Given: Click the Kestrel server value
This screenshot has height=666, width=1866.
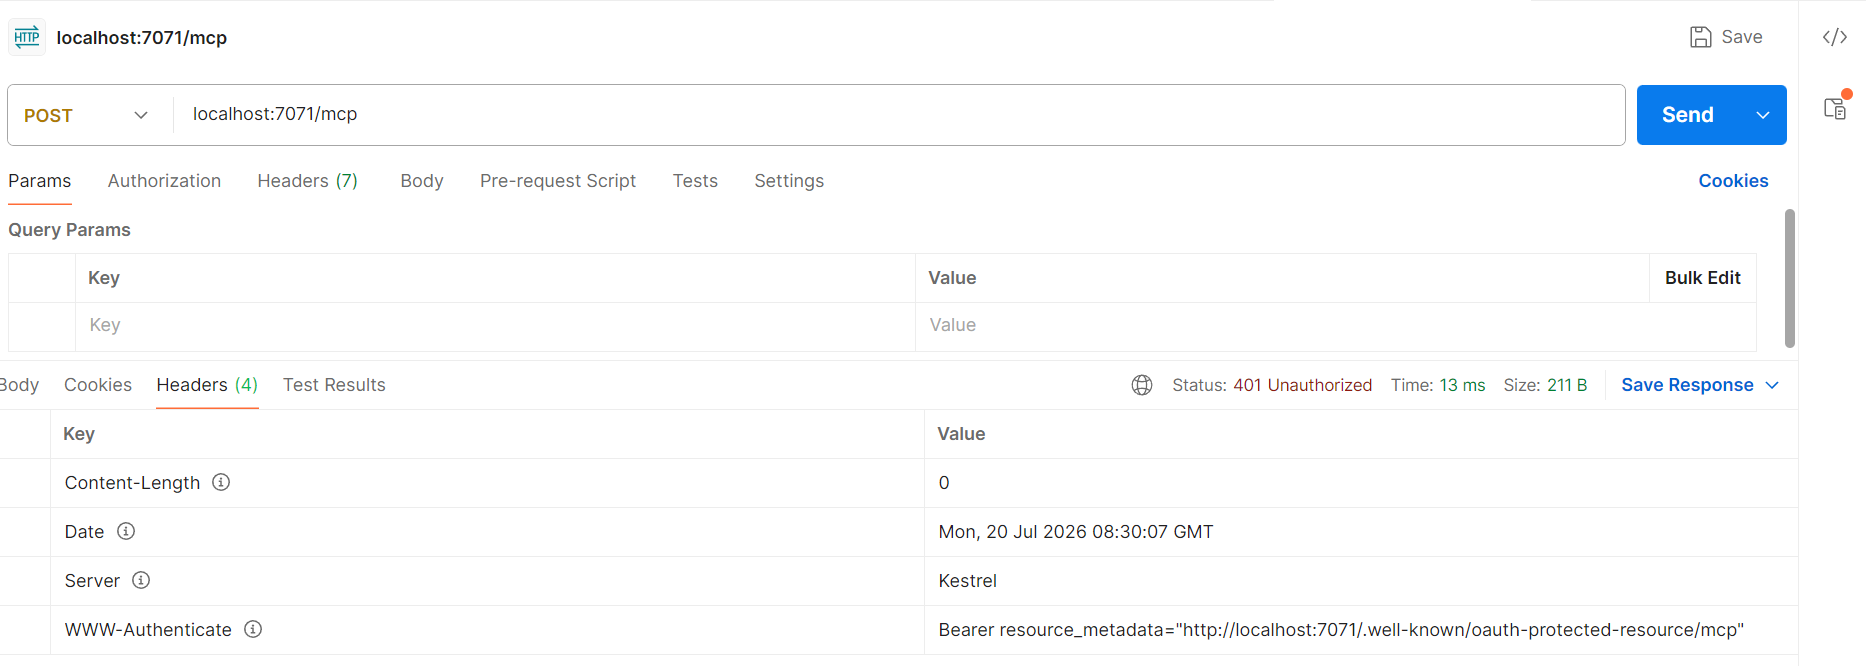Looking at the screenshot, I should coord(967,581).
